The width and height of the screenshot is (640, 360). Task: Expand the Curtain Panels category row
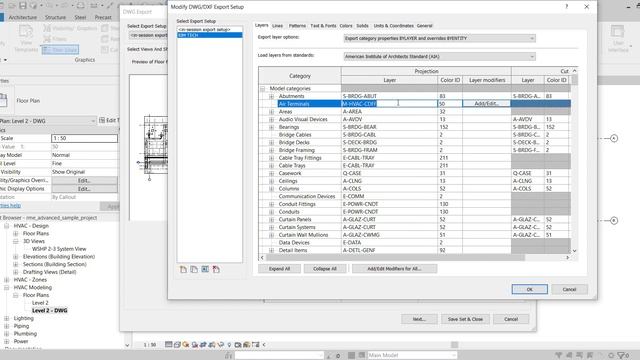point(271,220)
